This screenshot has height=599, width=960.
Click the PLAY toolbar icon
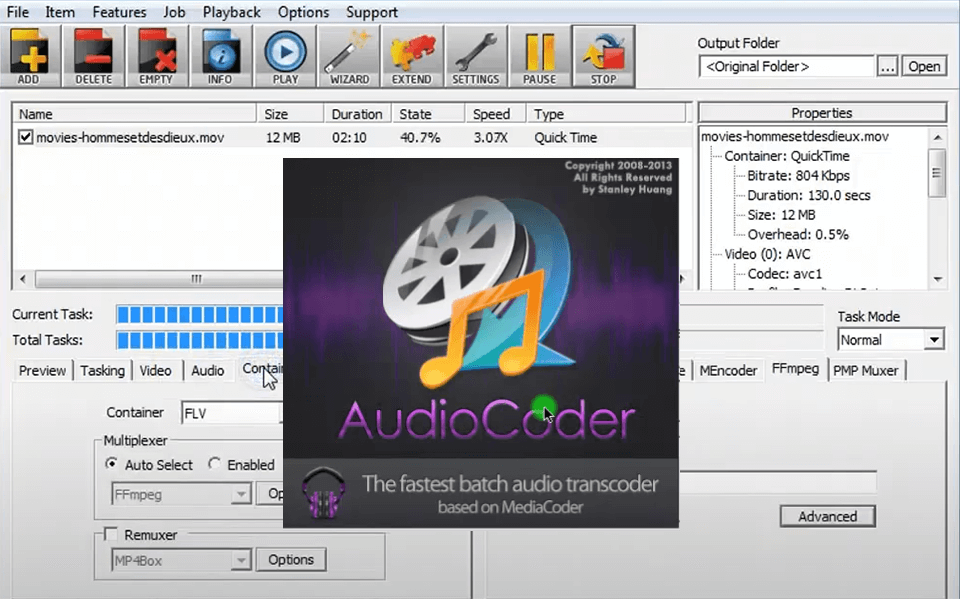[x=285, y=56]
